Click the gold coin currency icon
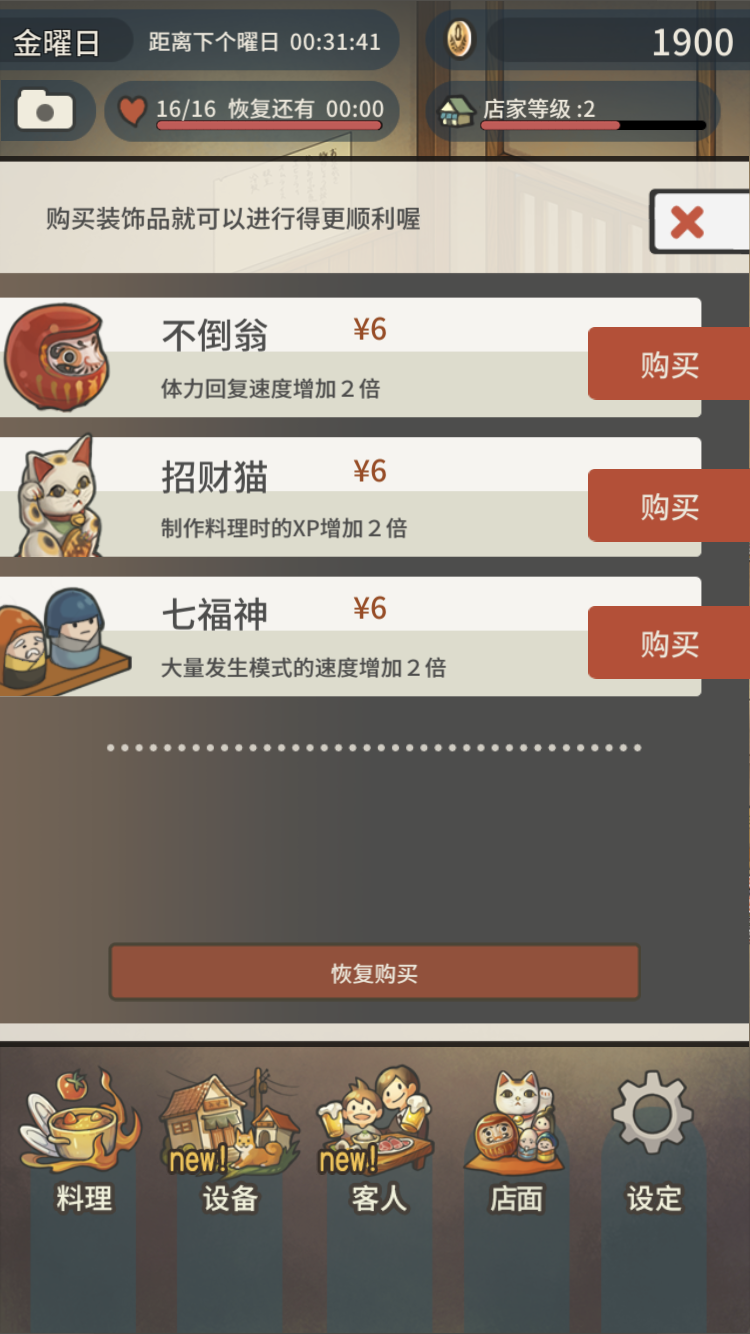Screen dimensions: 750x1334 click(459, 40)
